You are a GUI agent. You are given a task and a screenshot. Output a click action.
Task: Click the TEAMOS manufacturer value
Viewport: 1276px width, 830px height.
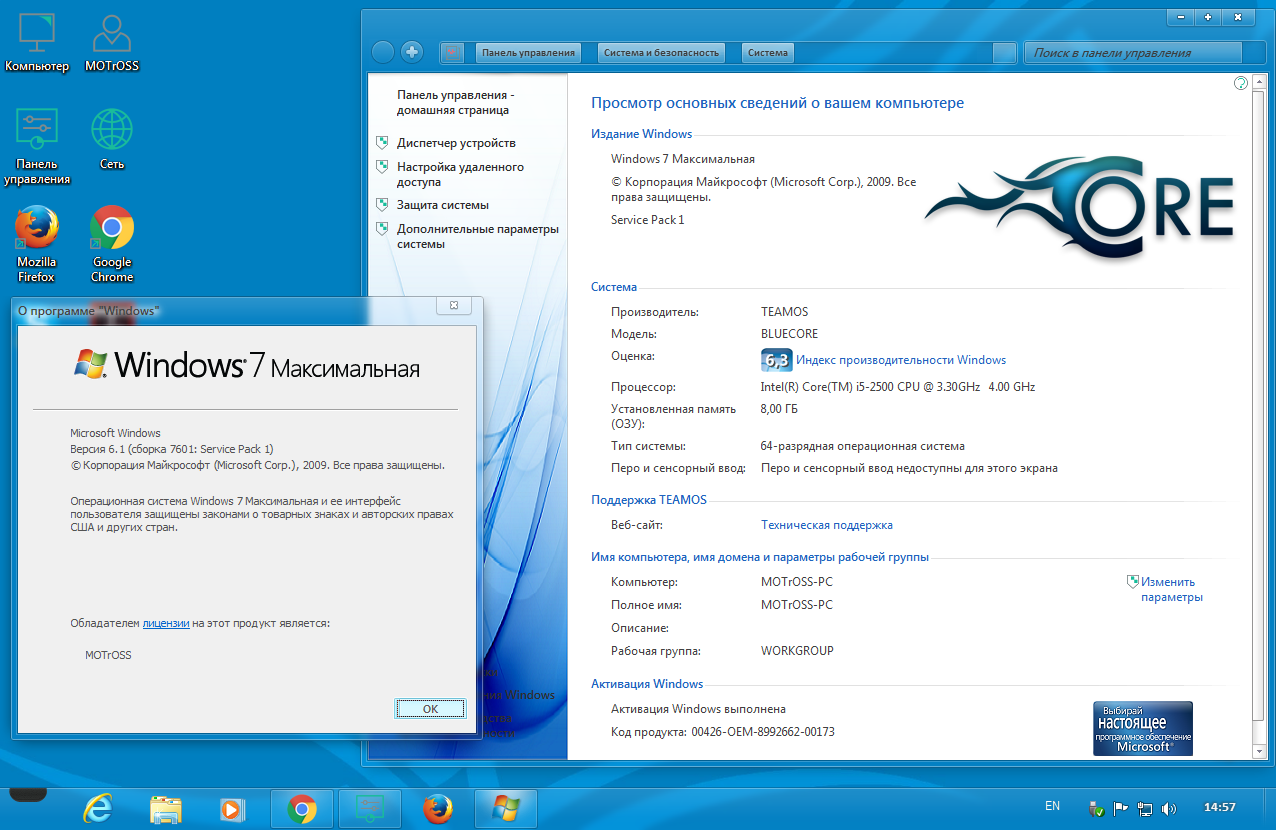click(784, 312)
